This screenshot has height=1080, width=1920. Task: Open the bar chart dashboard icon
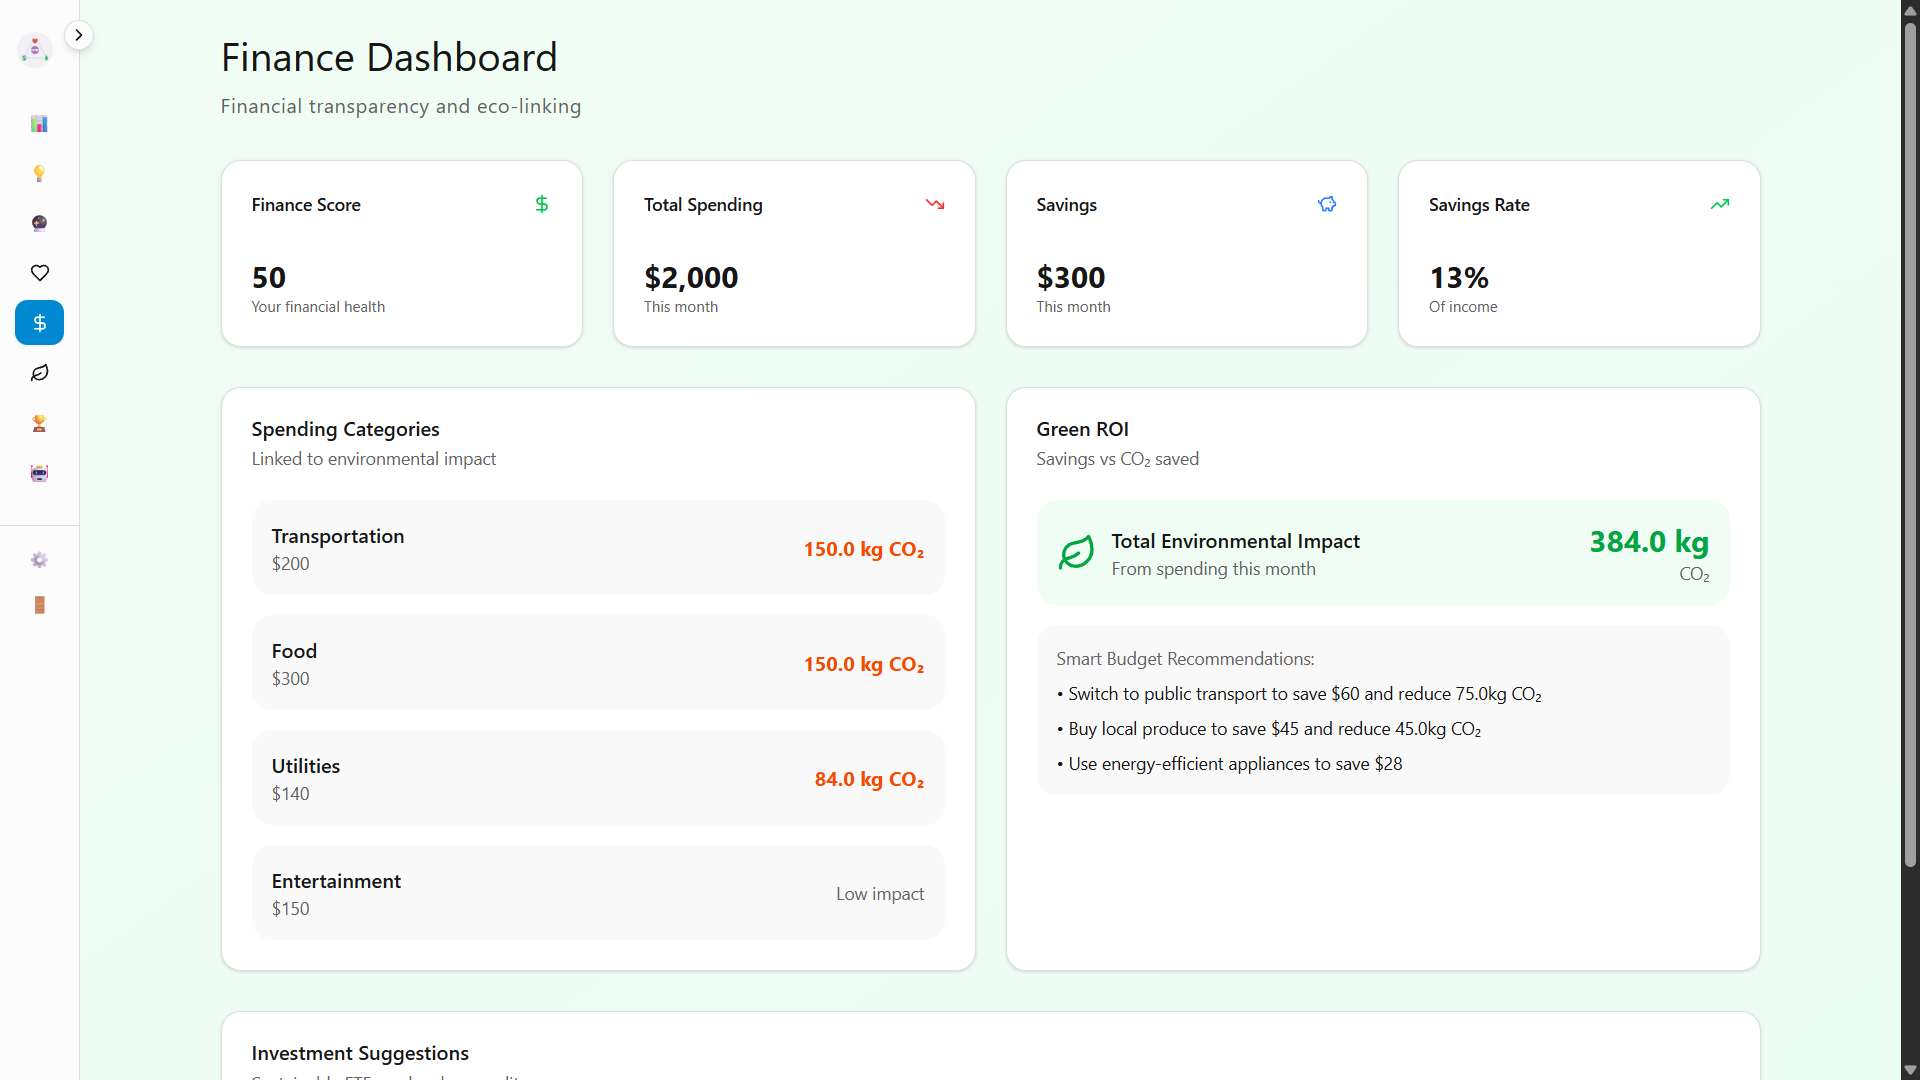[39, 124]
